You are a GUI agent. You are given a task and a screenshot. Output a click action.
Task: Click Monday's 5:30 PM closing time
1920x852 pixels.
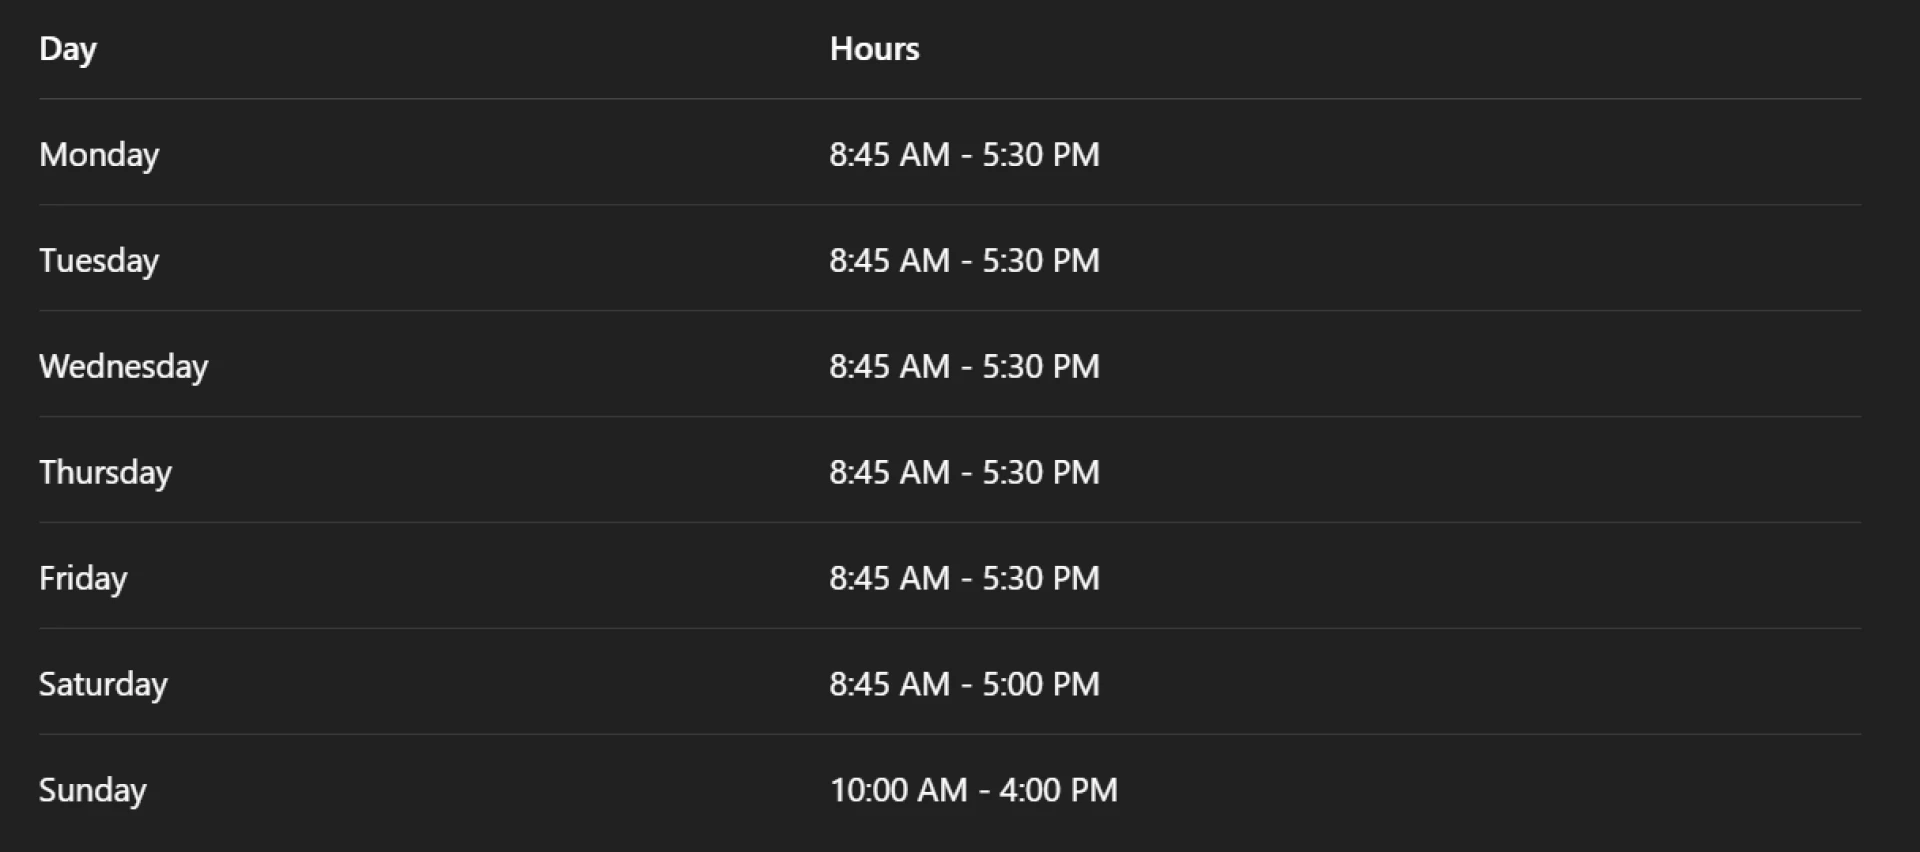pos(1040,155)
